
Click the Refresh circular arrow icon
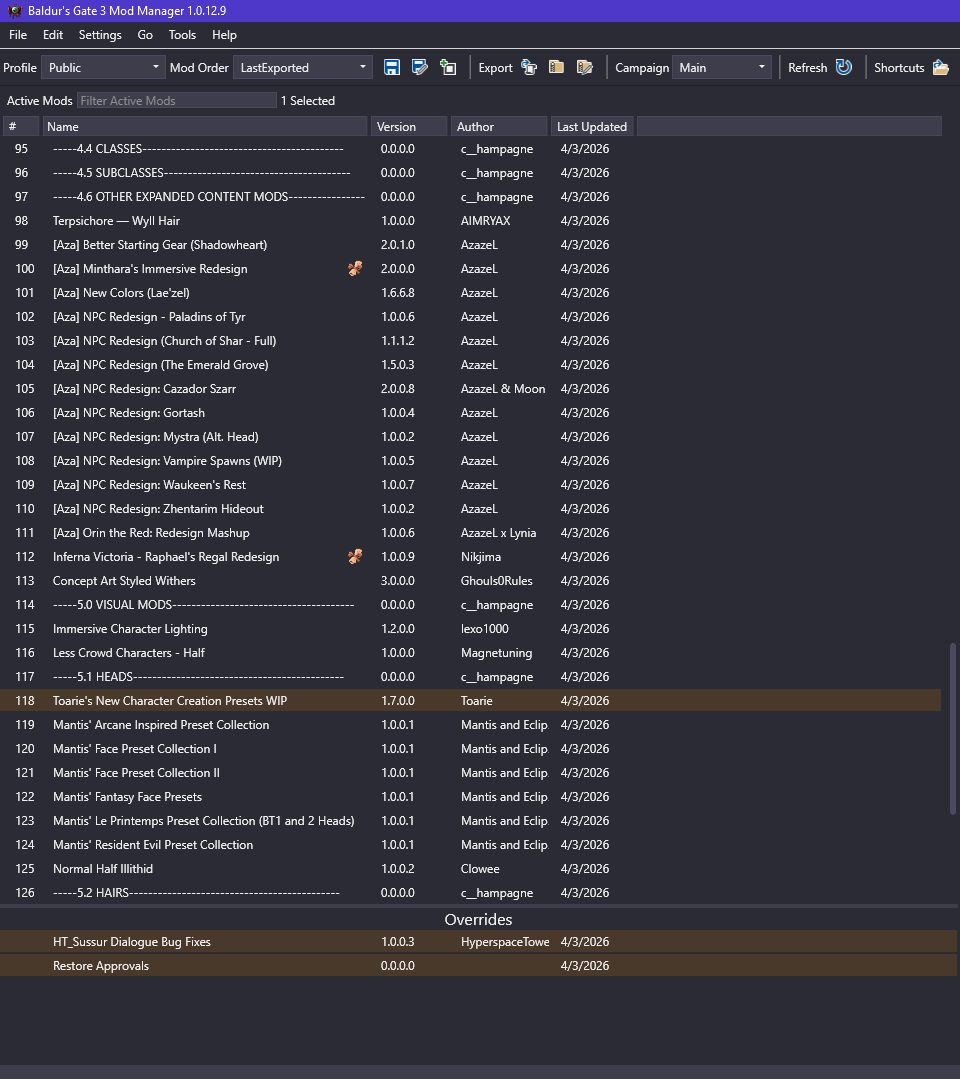click(844, 67)
